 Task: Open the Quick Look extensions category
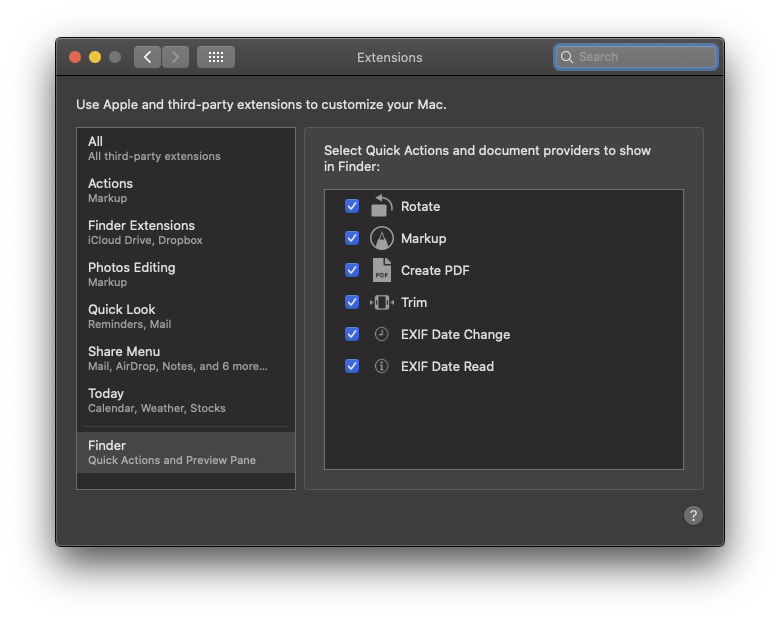pos(186,316)
